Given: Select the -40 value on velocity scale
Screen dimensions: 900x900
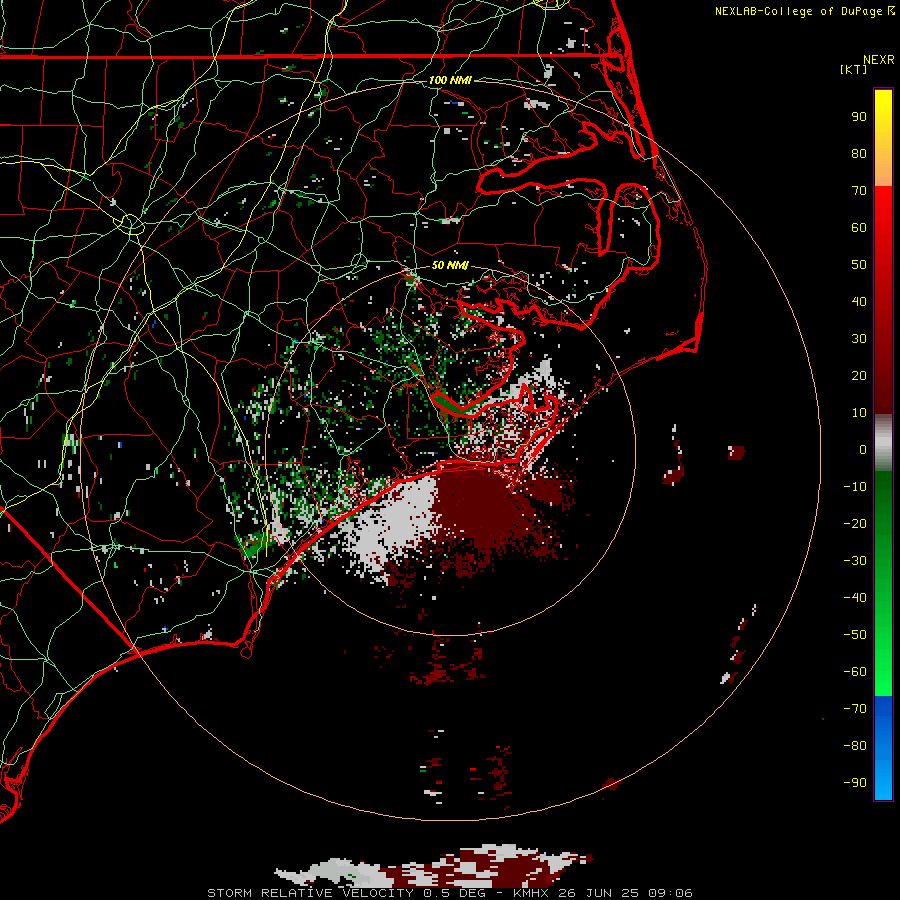Looking at the screenshot, I should tap(855, 598).
